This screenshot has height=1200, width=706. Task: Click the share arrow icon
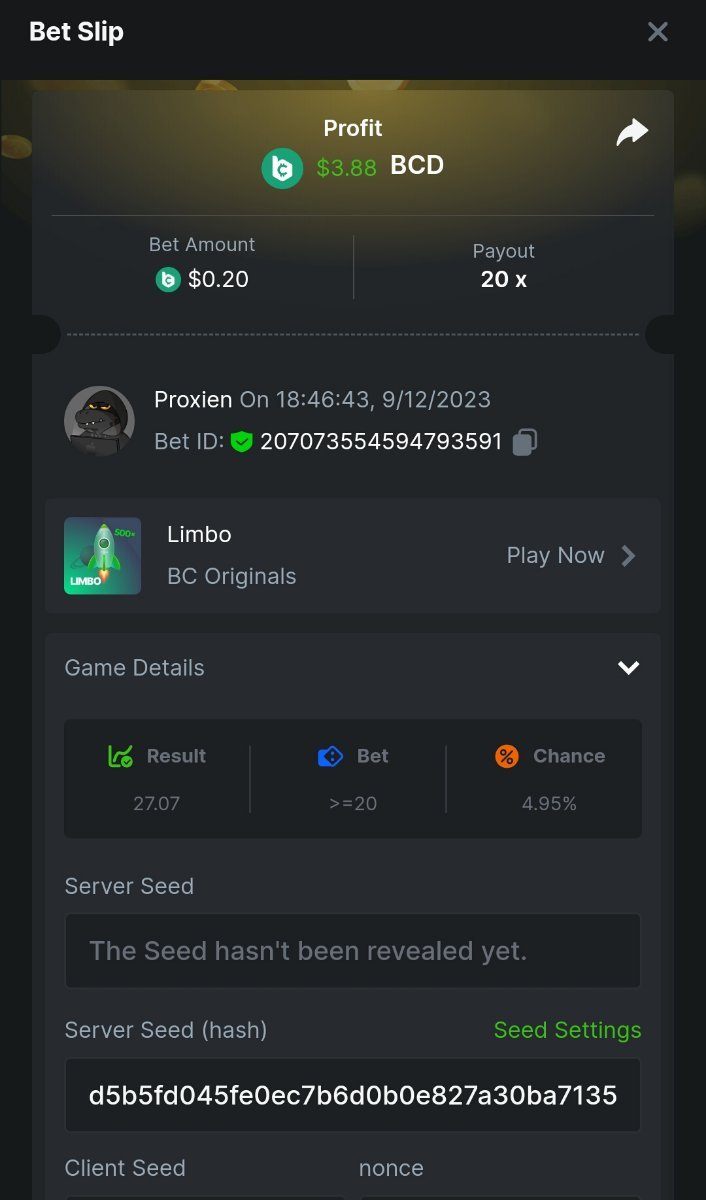pos(632,132)
